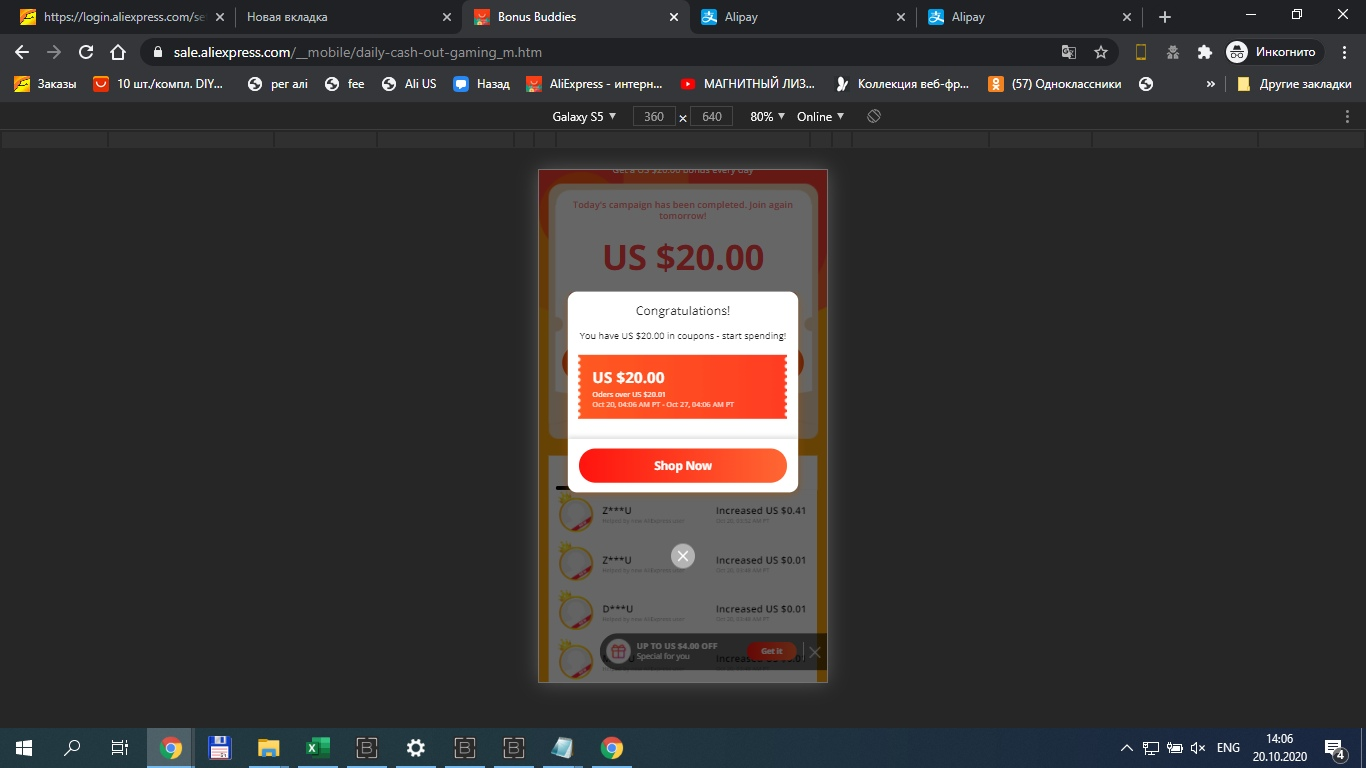Show hidden system tray icons
Screen dimensions: 1366x768
(1127, 748)
